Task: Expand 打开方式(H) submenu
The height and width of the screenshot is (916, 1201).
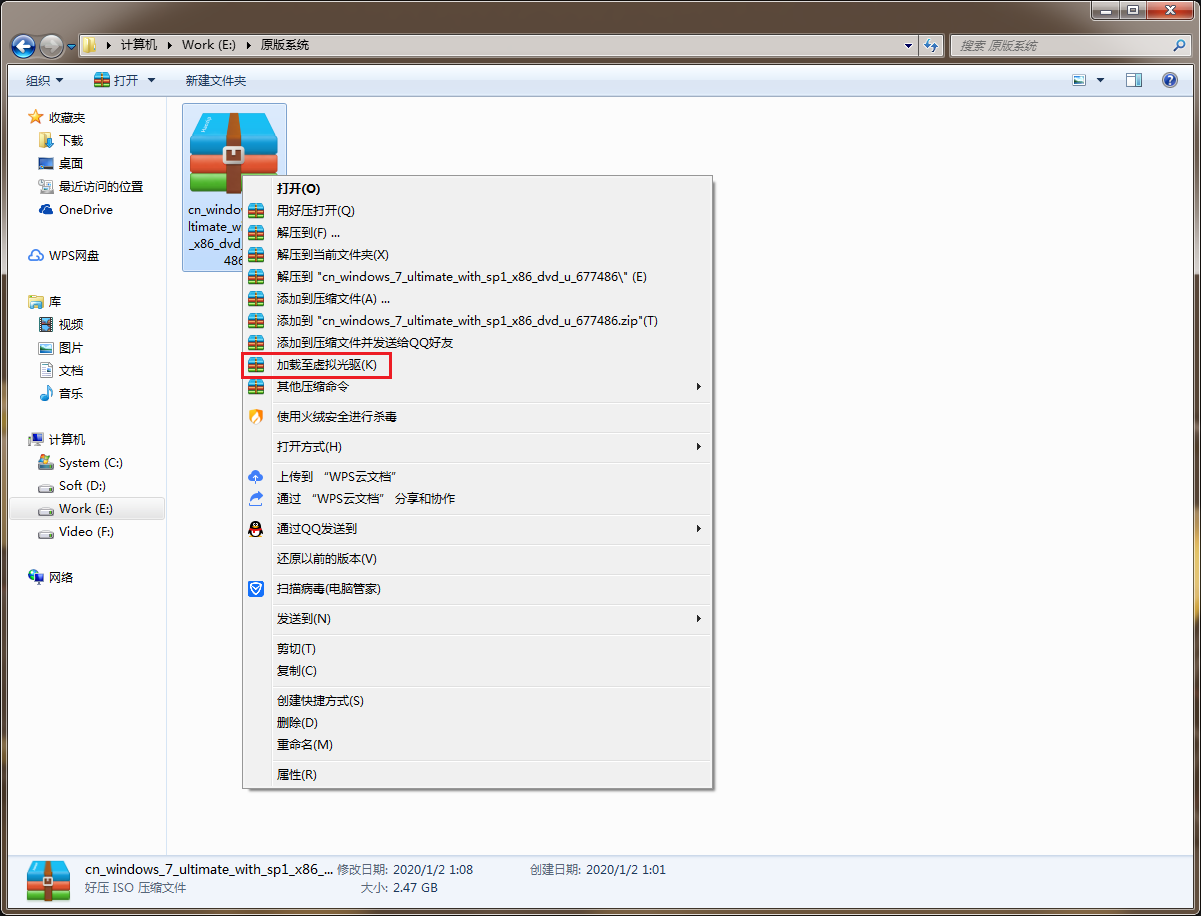Action: pyautogui.click(x=478, y=446)
